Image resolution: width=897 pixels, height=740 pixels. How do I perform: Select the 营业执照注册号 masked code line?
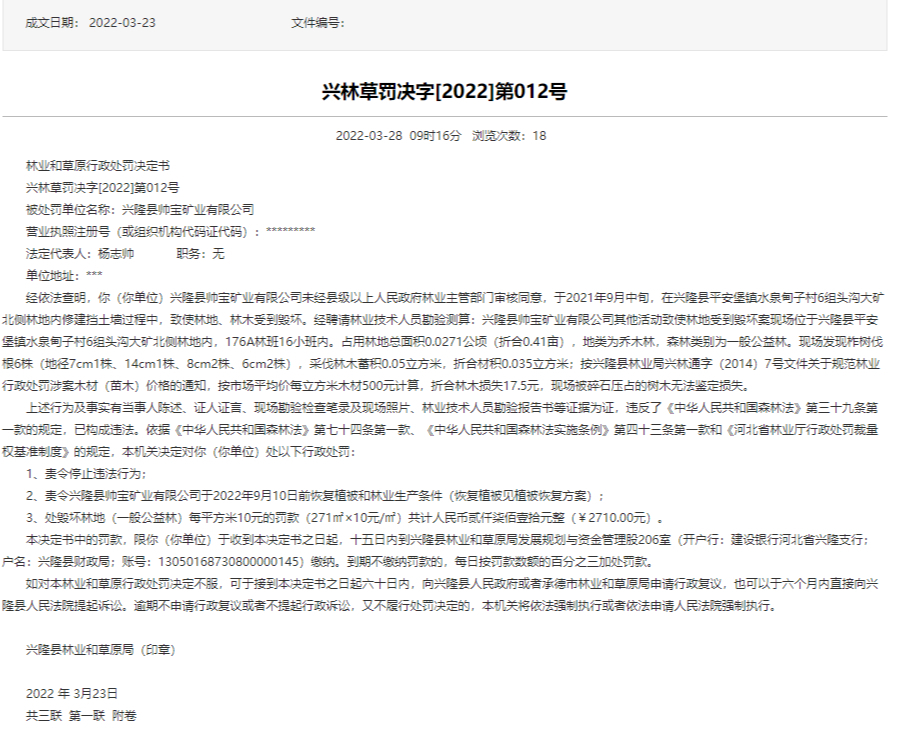tap(170, 232)
